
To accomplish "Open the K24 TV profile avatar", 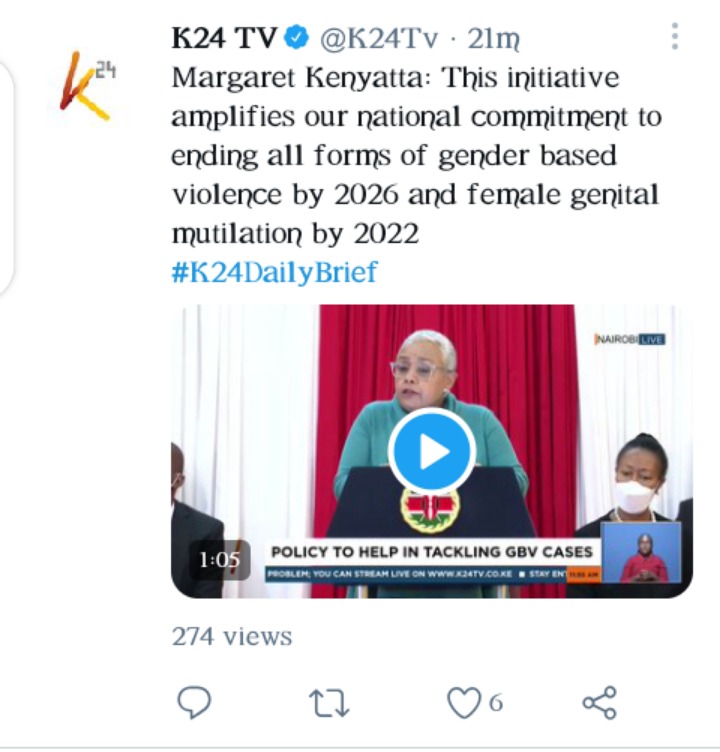I will tap(87, 86).
